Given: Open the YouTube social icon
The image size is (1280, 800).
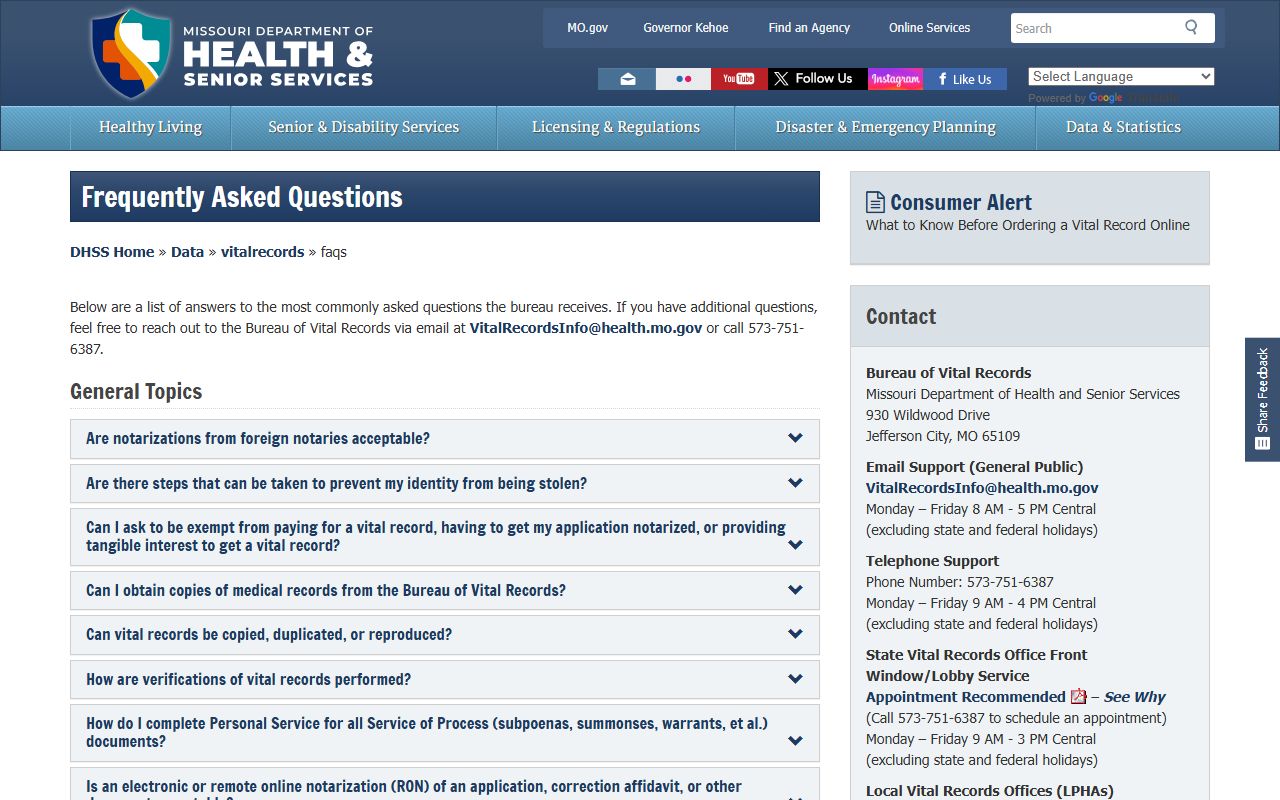Looking at the screenshot, I should click(x=739, y=79).
